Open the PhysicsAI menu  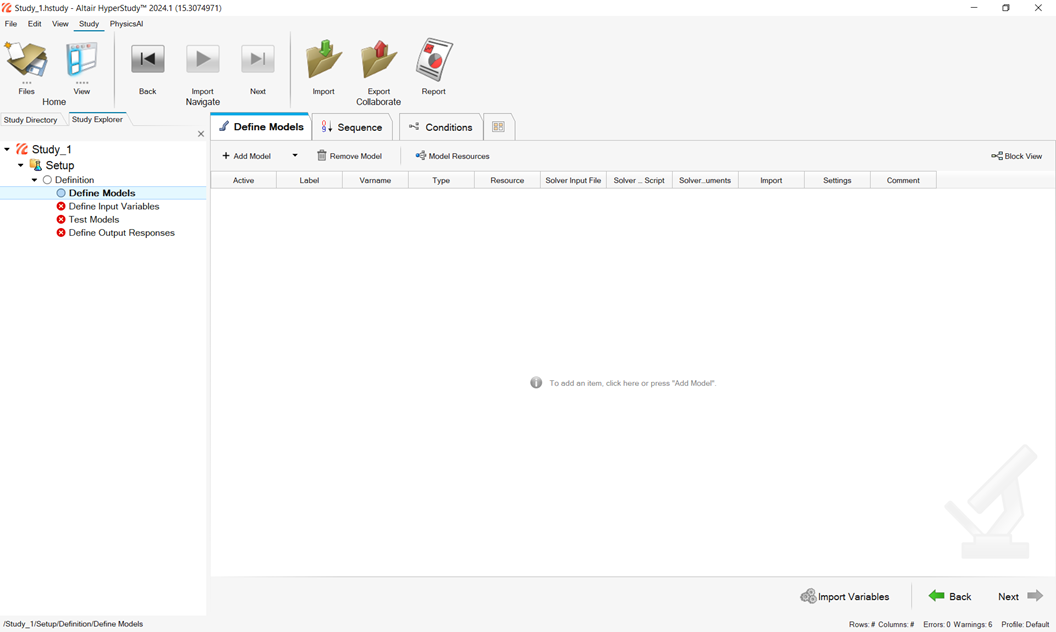tap(127, 24)
